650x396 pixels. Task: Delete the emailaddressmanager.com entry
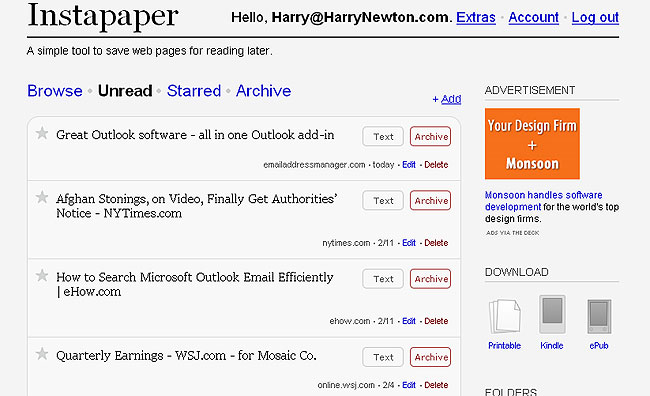coord(436,165)
